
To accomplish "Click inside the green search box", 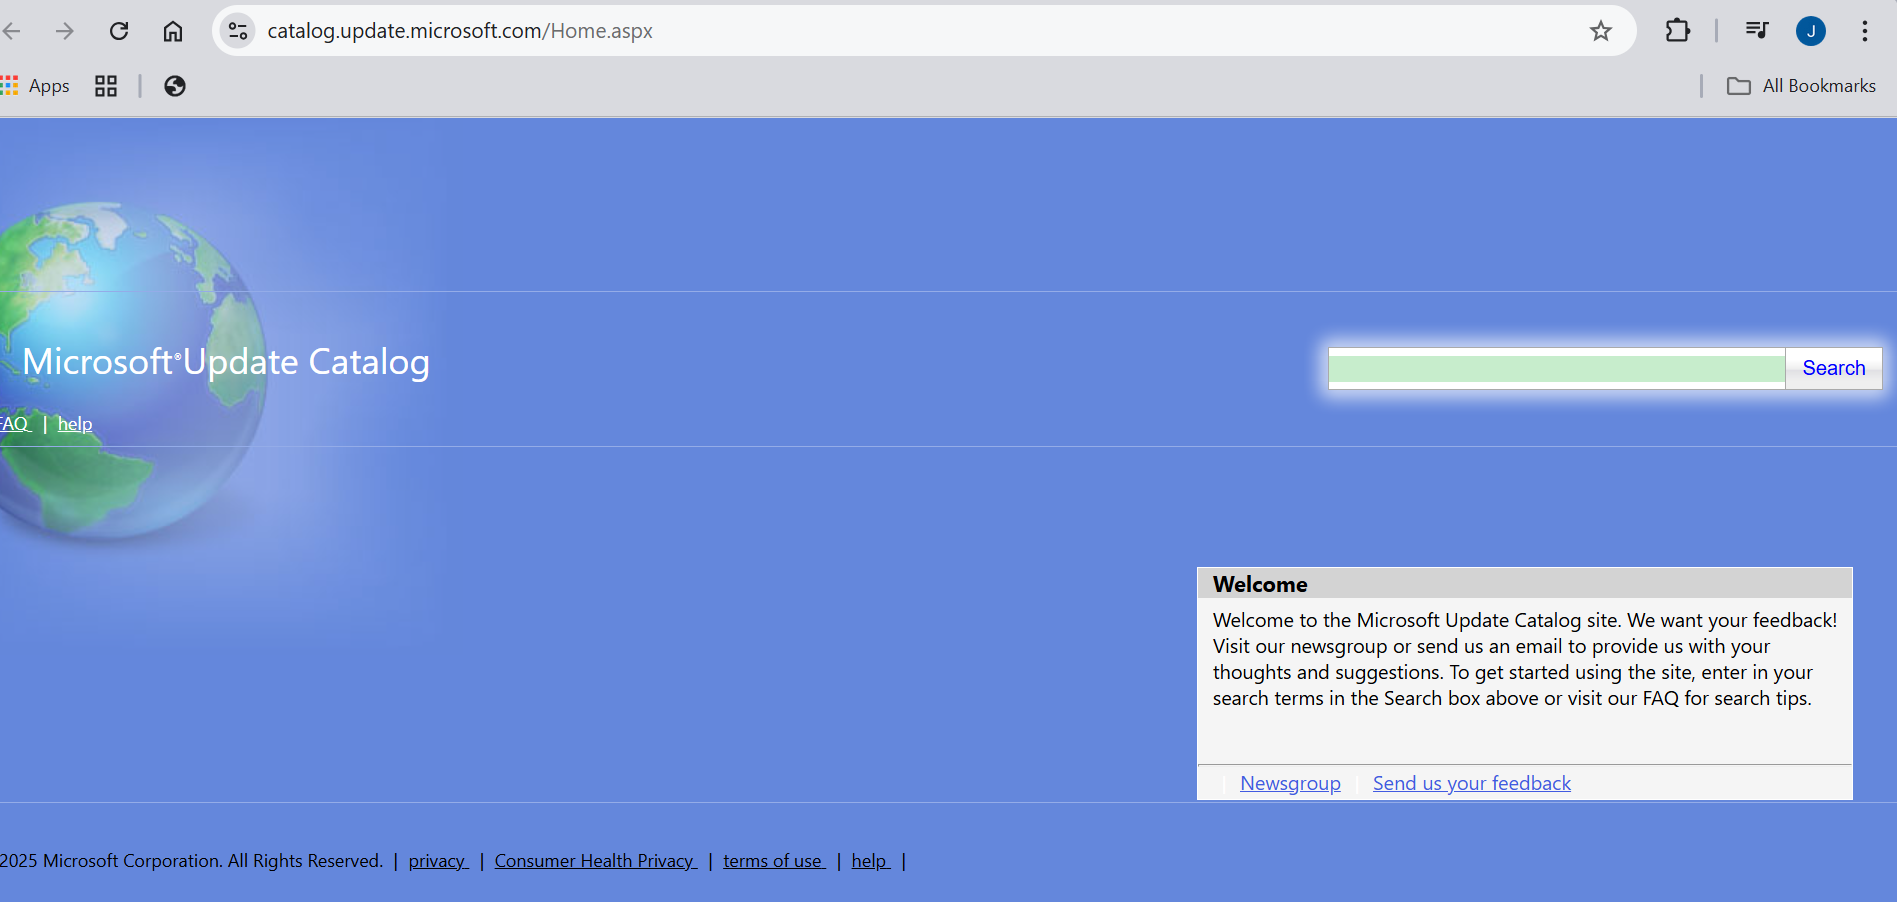I will click(1555, 368).
